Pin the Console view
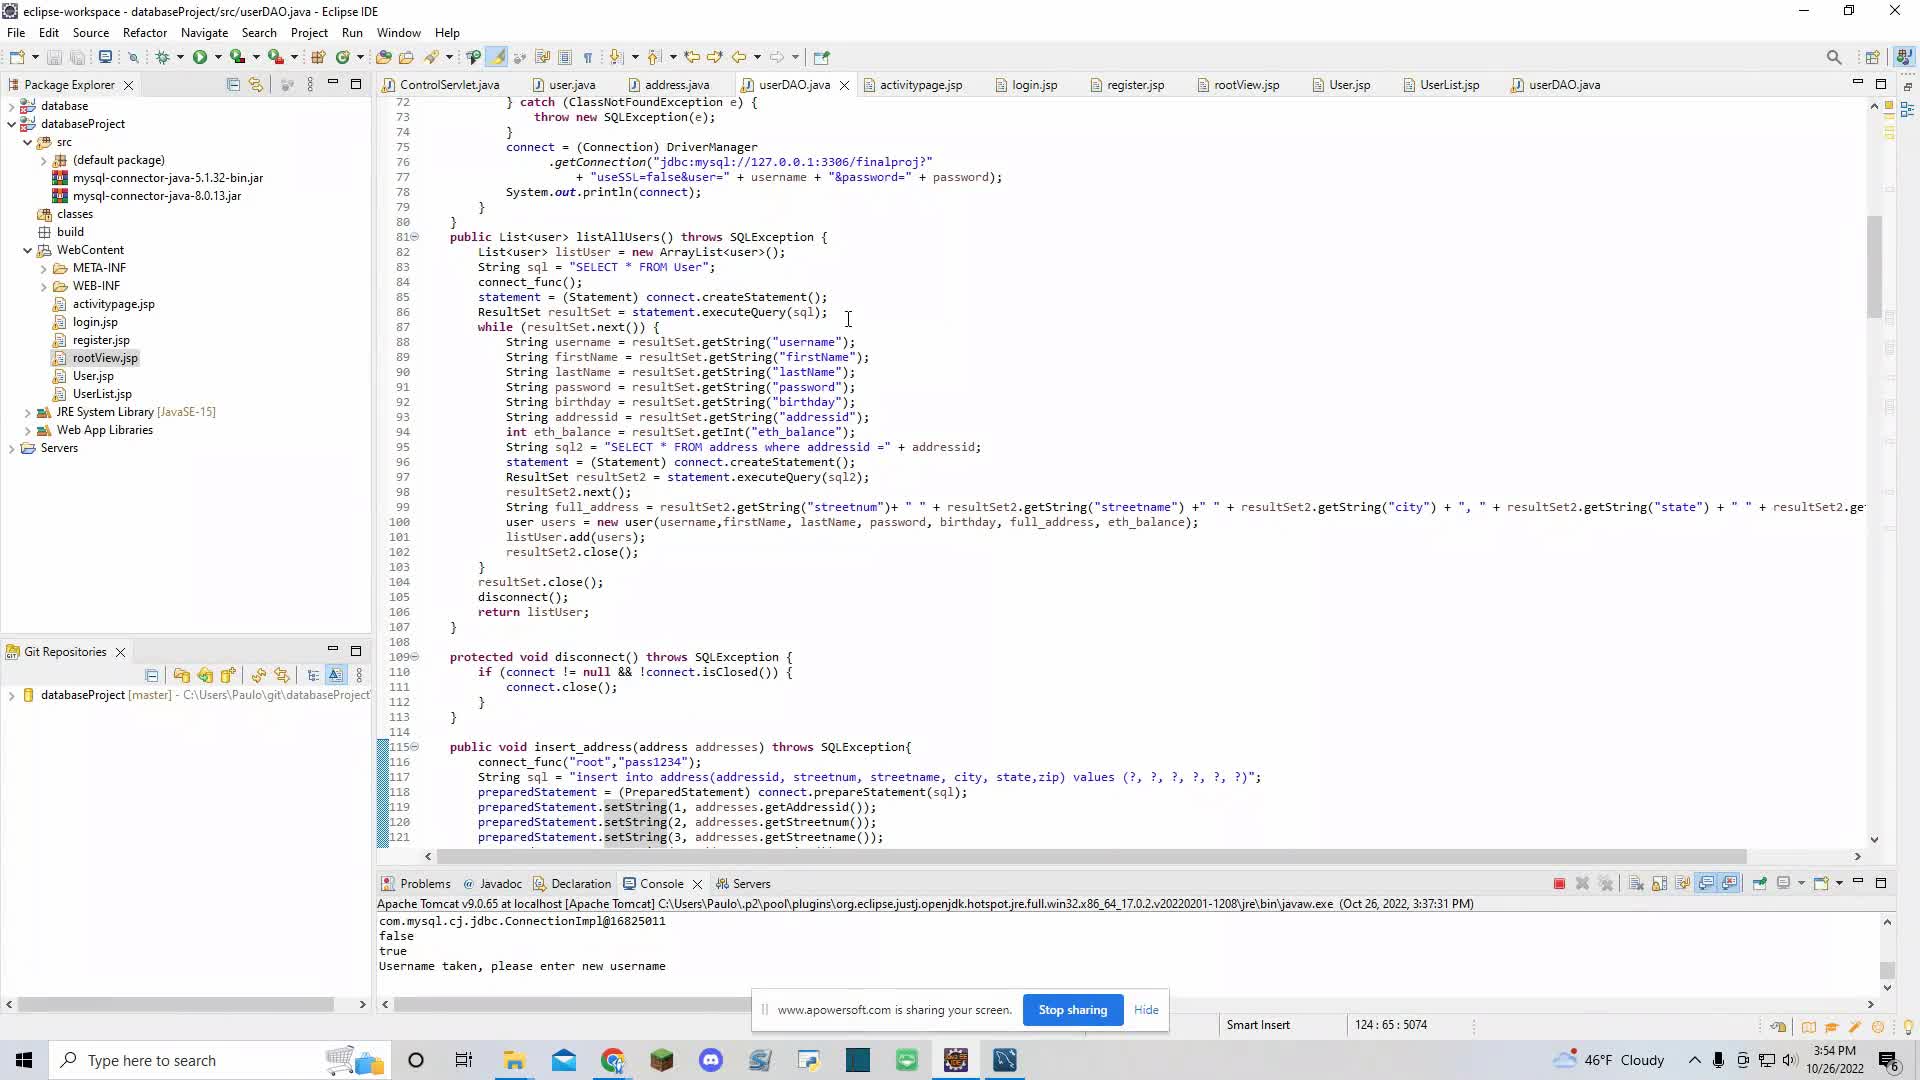Screen dimensions: 1920x1080 tap(1759, 884)
